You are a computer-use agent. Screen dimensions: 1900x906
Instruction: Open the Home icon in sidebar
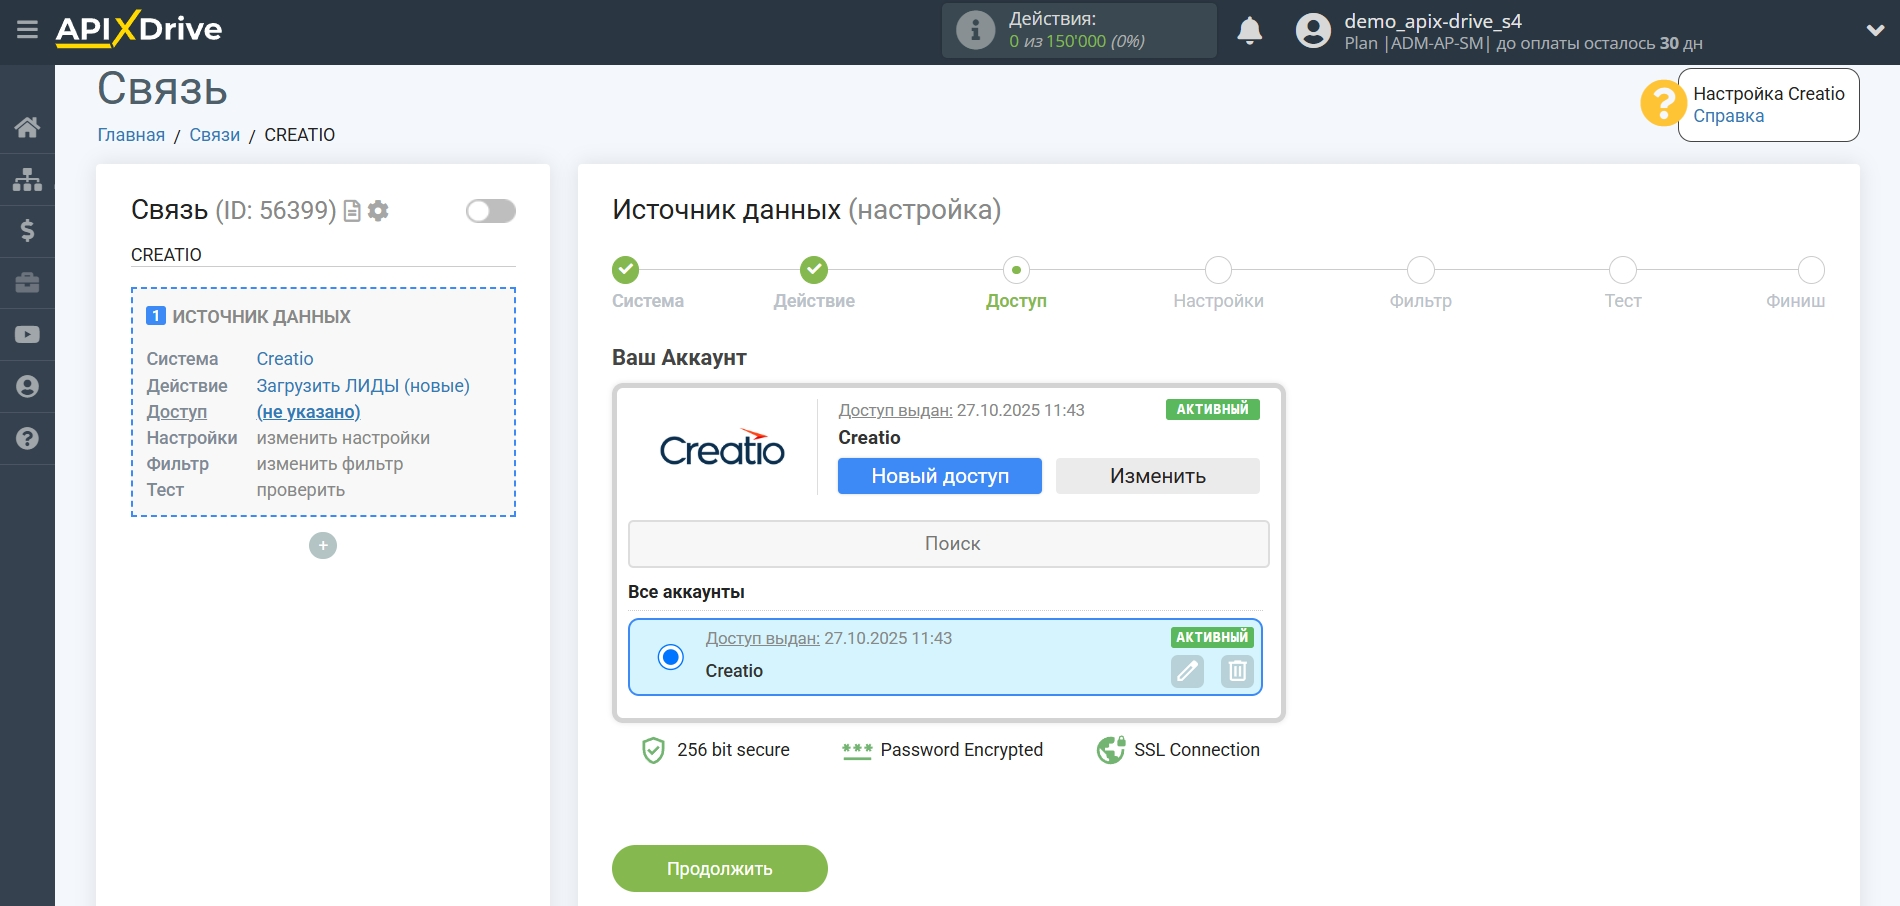pyautogui.click(x=27, y=126)
